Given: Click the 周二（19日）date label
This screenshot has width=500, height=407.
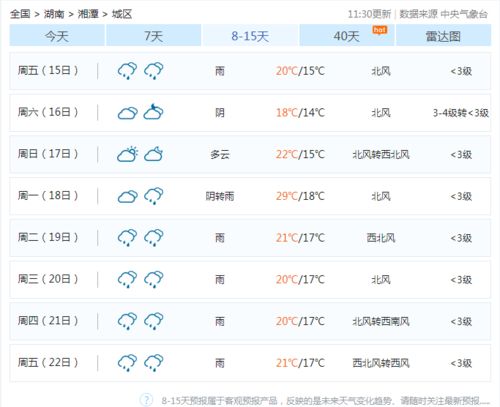Looking at the screenshot, I should (48, 237).
